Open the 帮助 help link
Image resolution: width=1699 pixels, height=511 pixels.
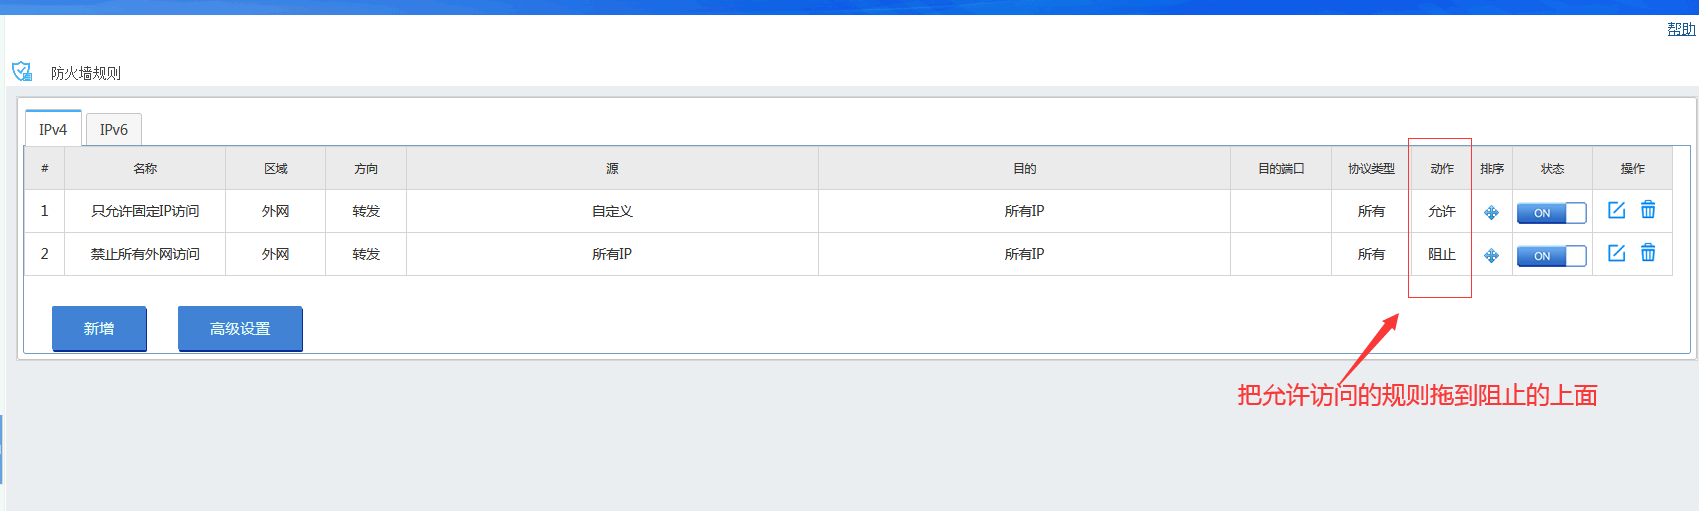click(1681, 29)
